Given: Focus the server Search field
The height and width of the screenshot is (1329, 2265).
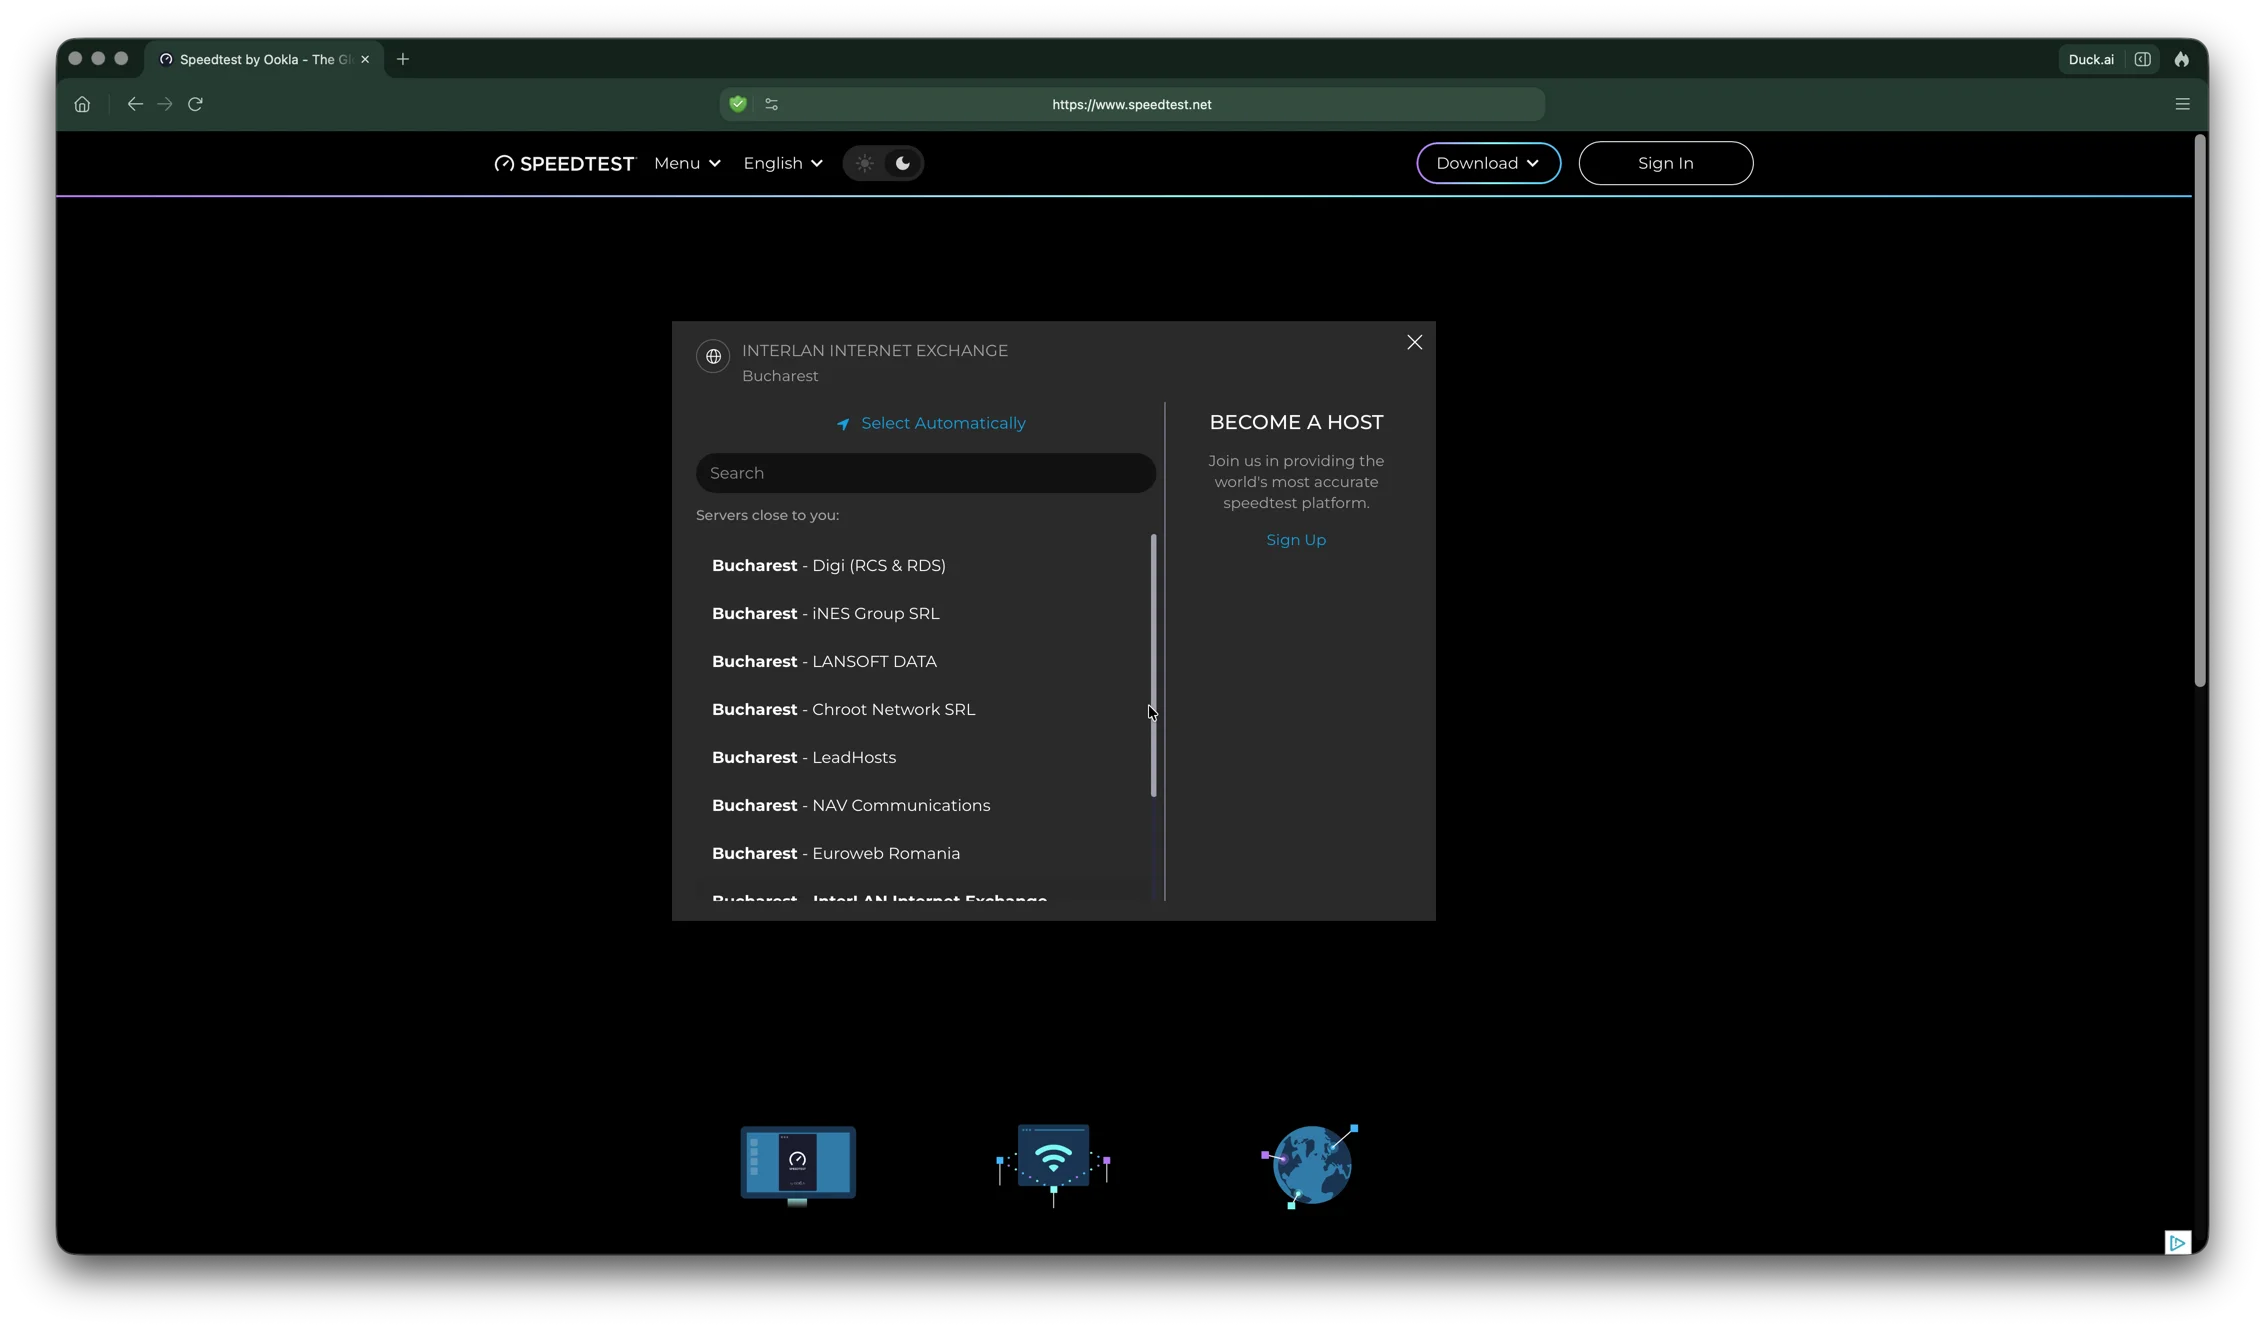Looking at the screenshot, I should pyautogui.click(x=926, y=473).
